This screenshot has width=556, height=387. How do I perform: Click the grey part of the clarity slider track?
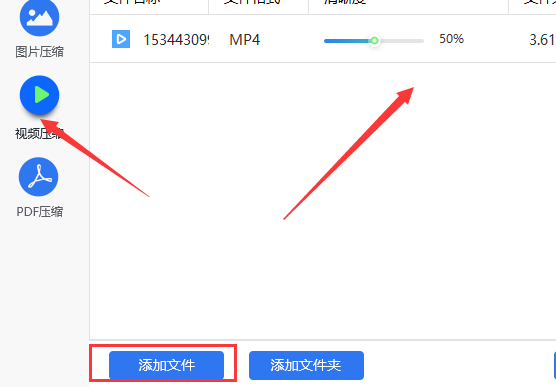point(401,41)
